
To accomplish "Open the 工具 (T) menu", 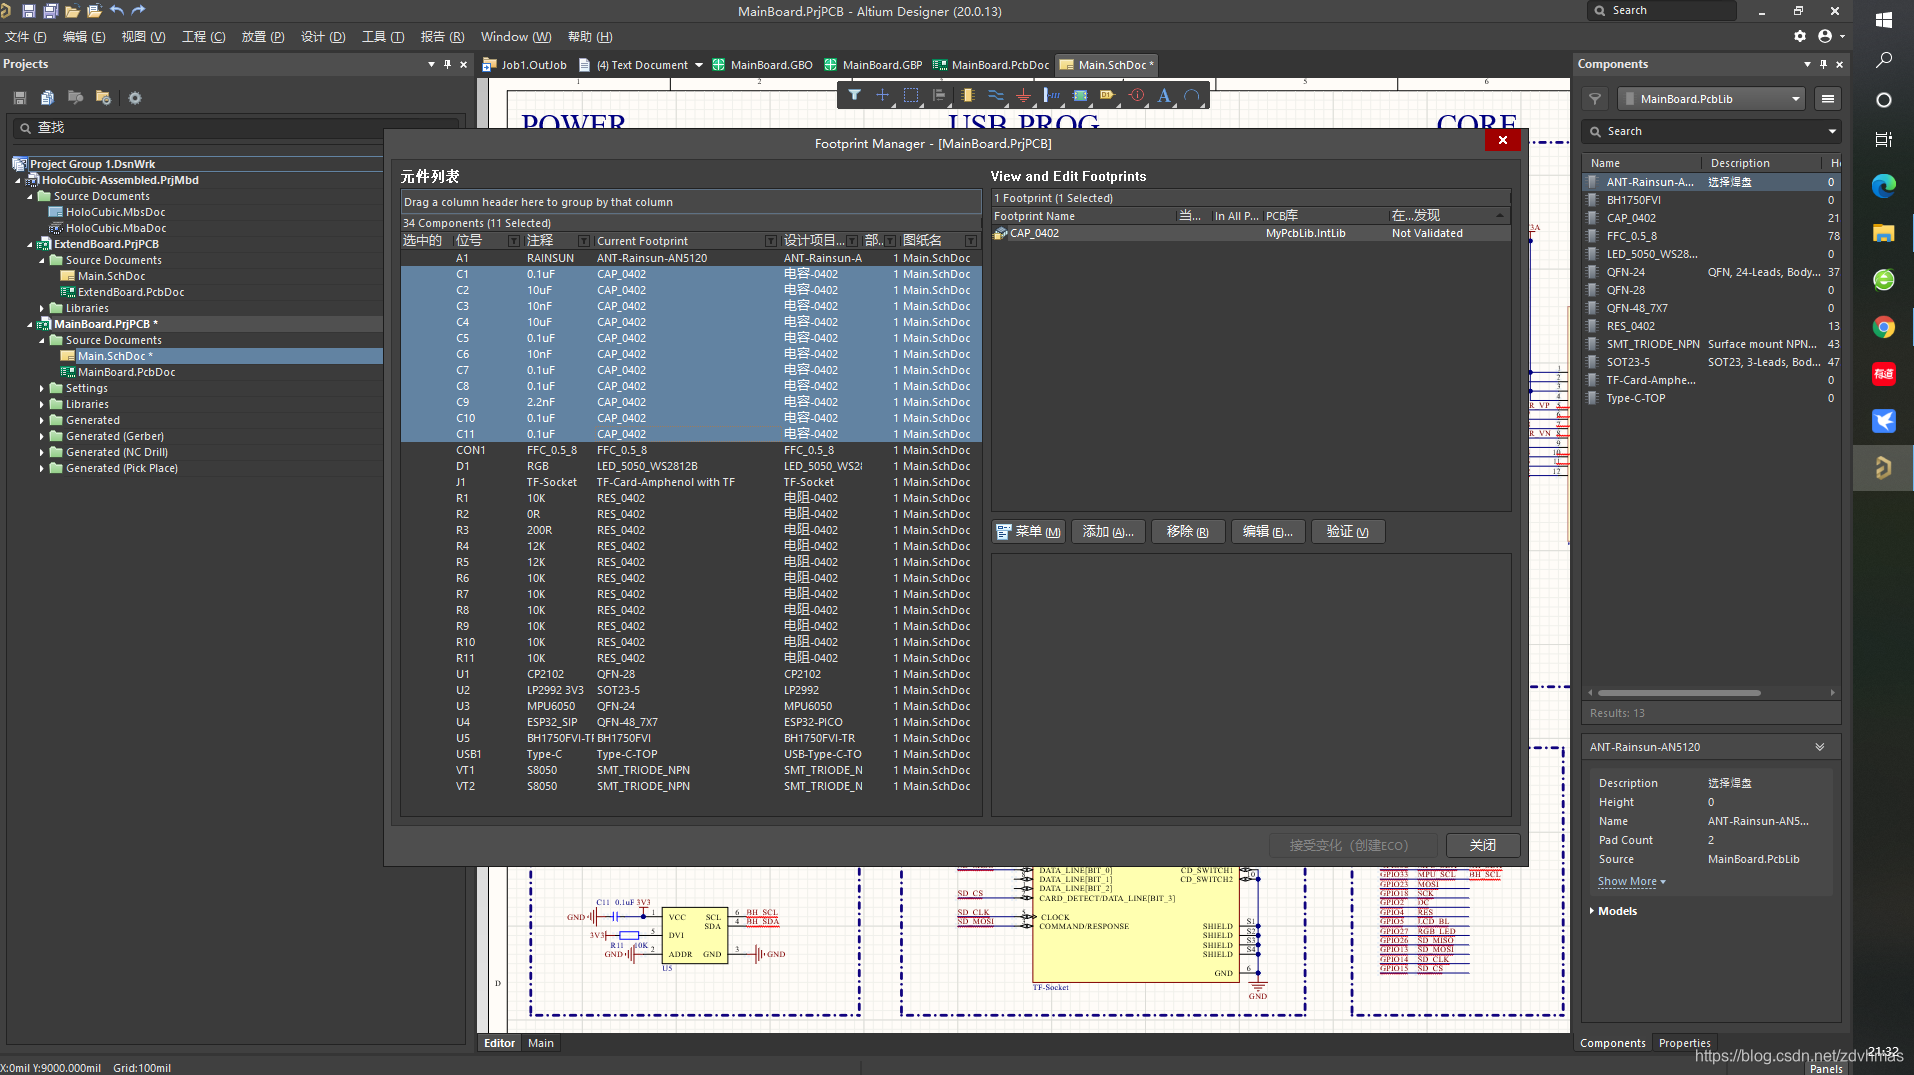I will (383, 37).
